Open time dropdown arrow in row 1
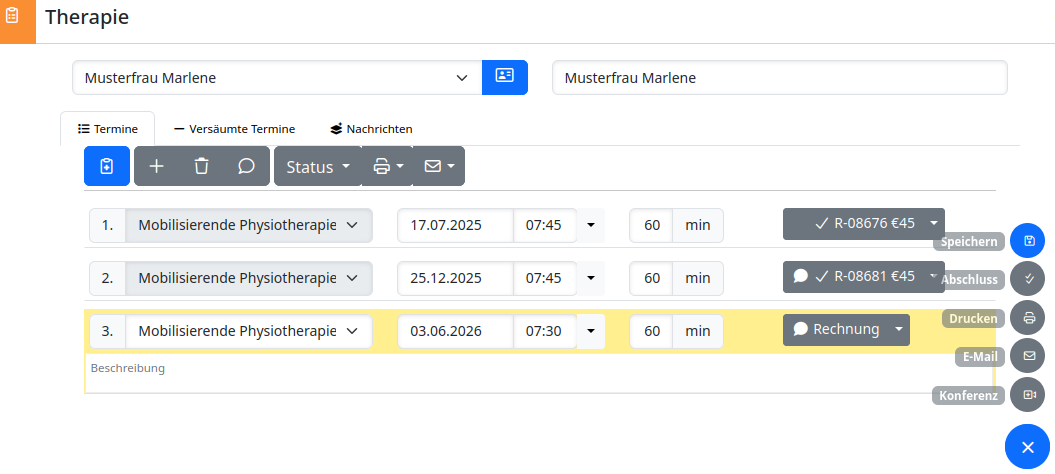The width and height of the screenshot is (1055, 474). [x=591, y=225]
